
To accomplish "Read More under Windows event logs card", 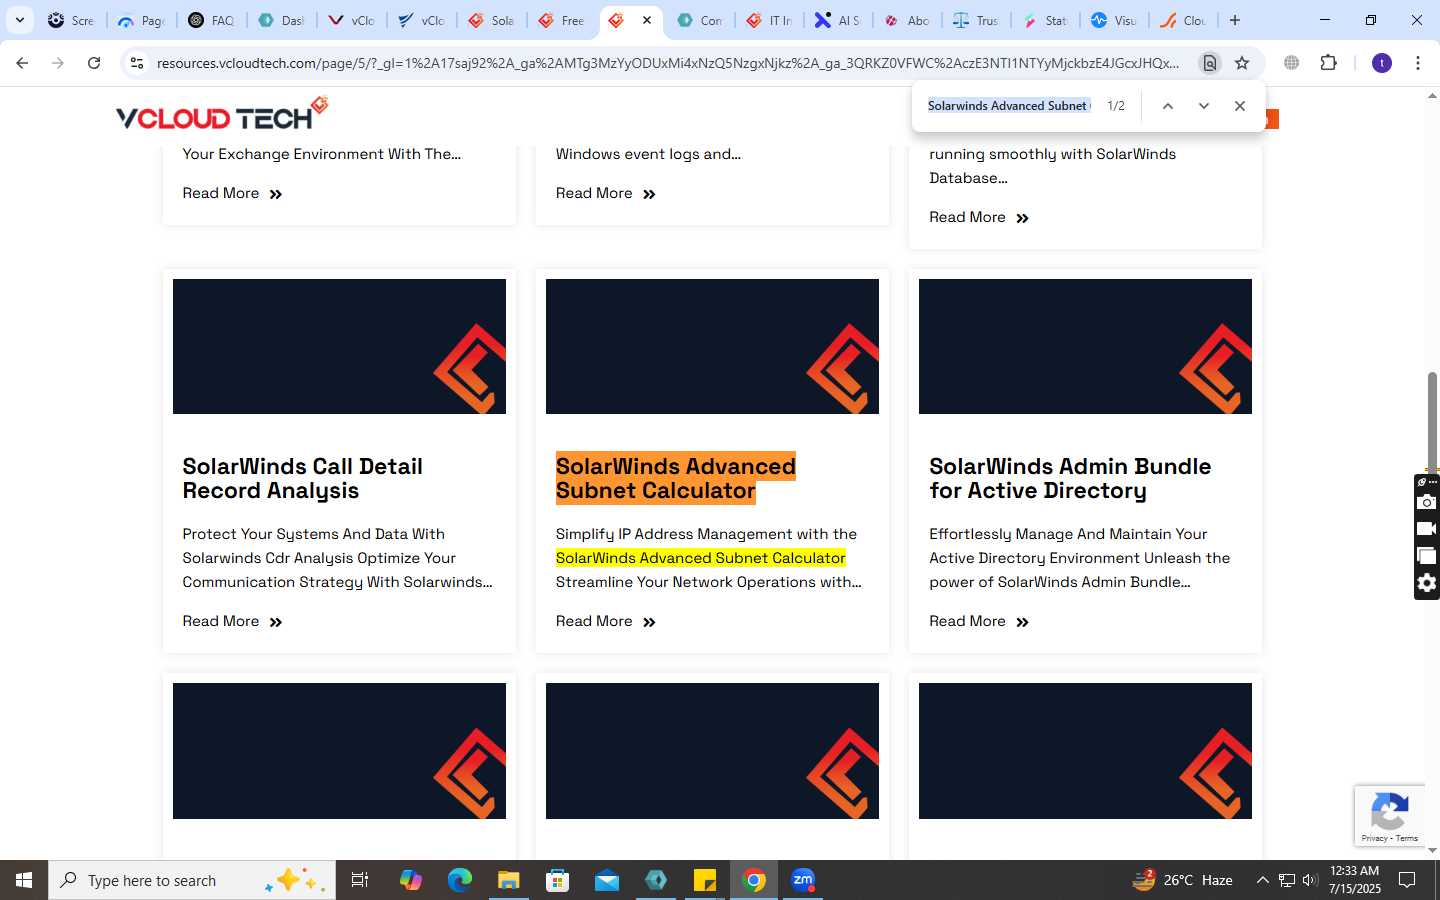I will [606, 193].
